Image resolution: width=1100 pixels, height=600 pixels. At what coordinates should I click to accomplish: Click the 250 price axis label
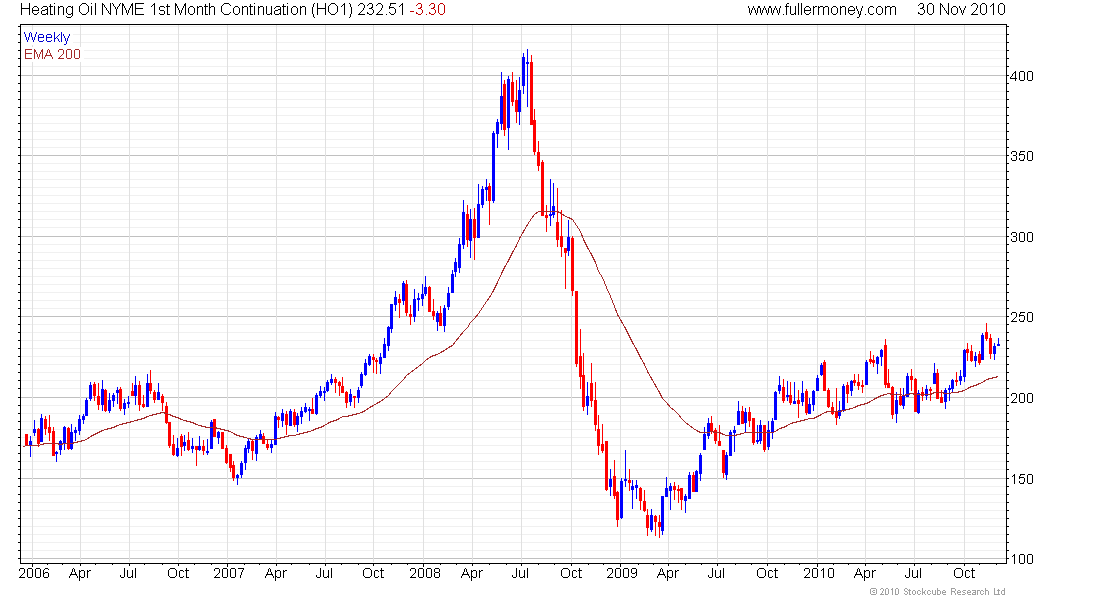click(x=1021, y=317)
